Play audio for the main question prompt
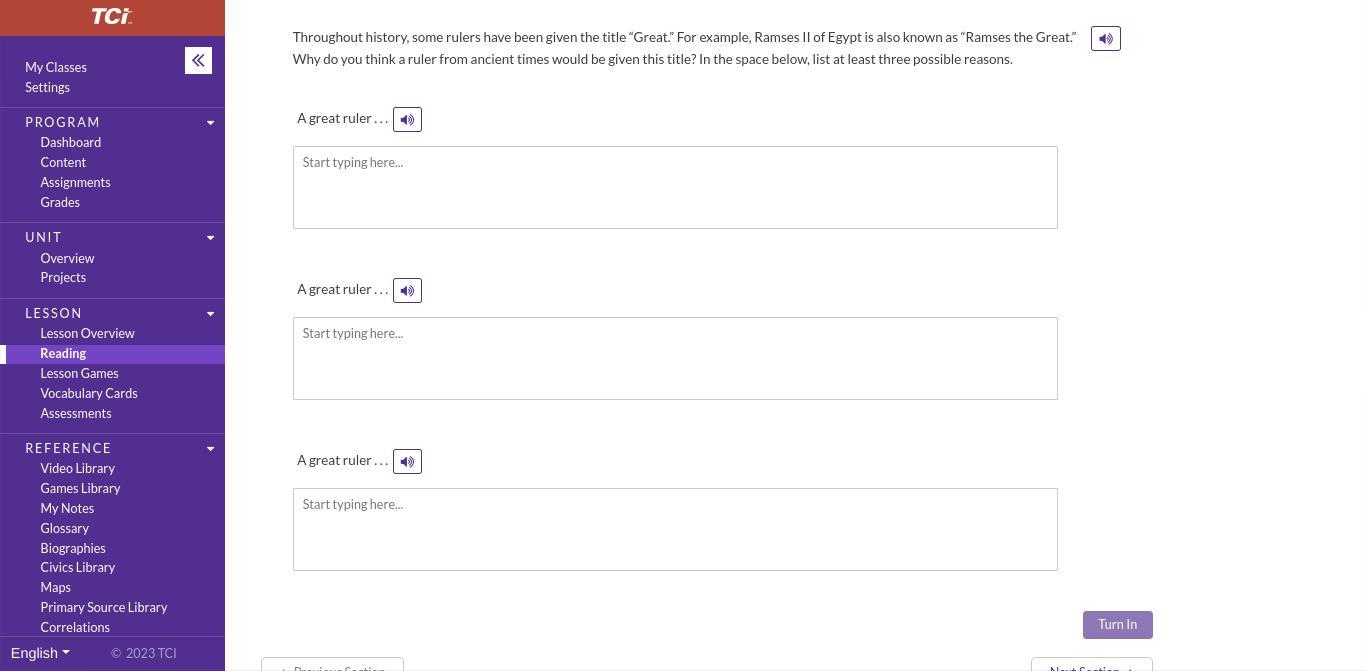Image resolution: width=1366 pixels, height=671 pixels. coord(1105,39)
